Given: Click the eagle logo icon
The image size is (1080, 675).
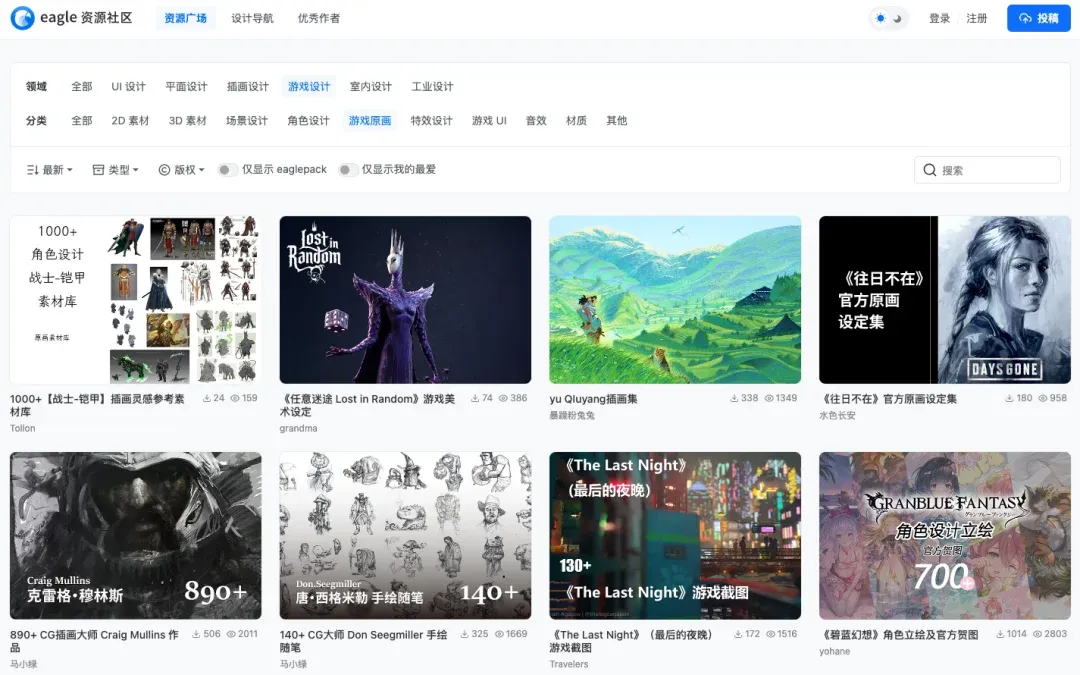Looking at the screenshot, I should pyautogui.click(x=22, y=18).
